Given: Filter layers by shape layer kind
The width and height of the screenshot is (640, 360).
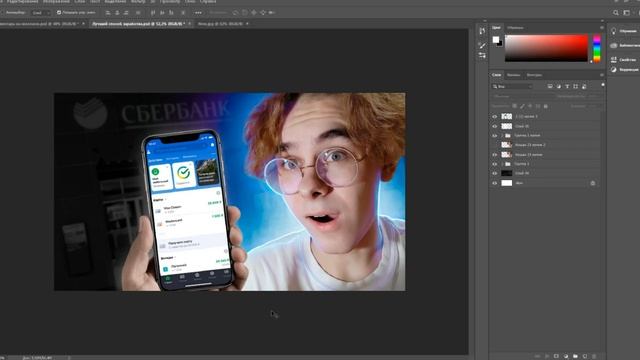Looking at the screenshot, I should pyautogui.click(x=576, y=87).
